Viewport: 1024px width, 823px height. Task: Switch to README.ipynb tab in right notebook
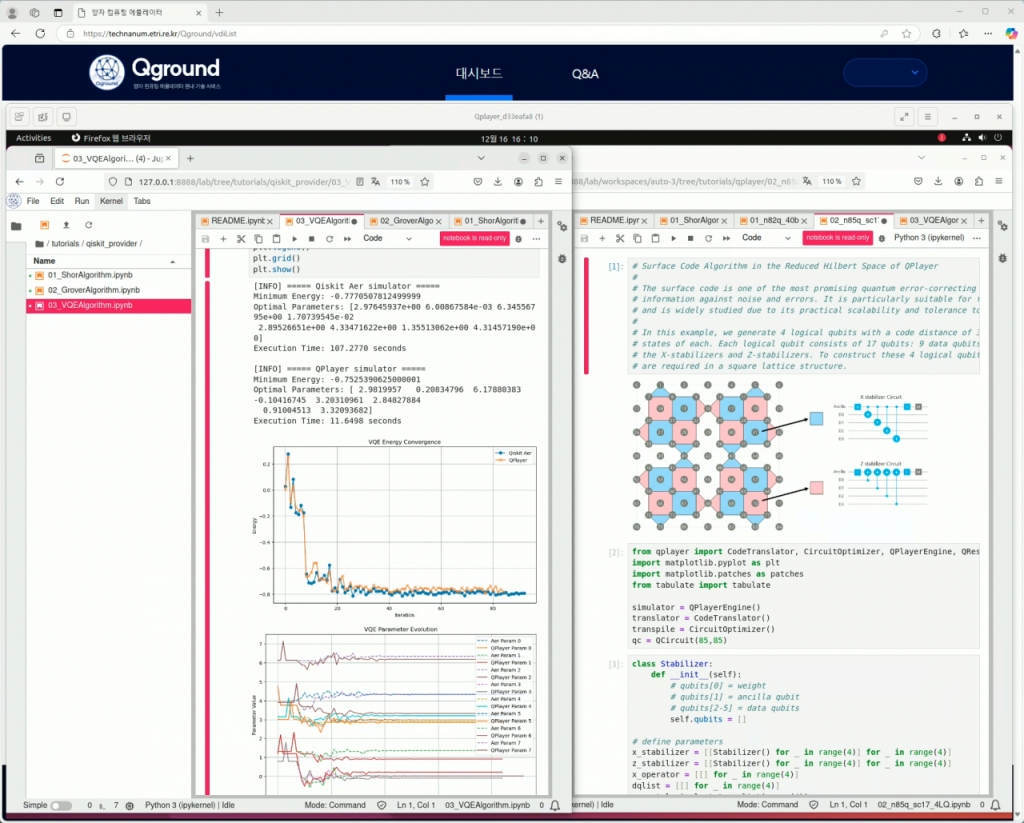[x=614, y=221]
